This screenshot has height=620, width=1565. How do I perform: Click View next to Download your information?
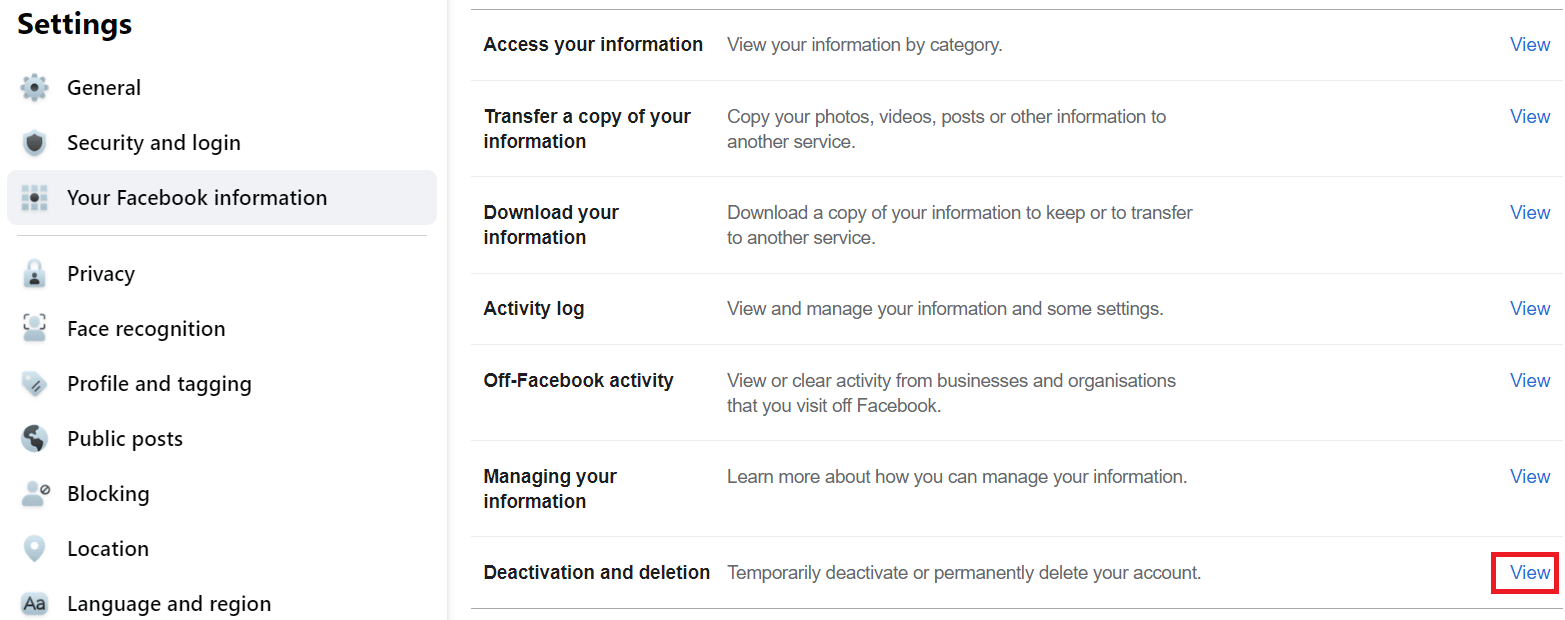(1529, 212)
